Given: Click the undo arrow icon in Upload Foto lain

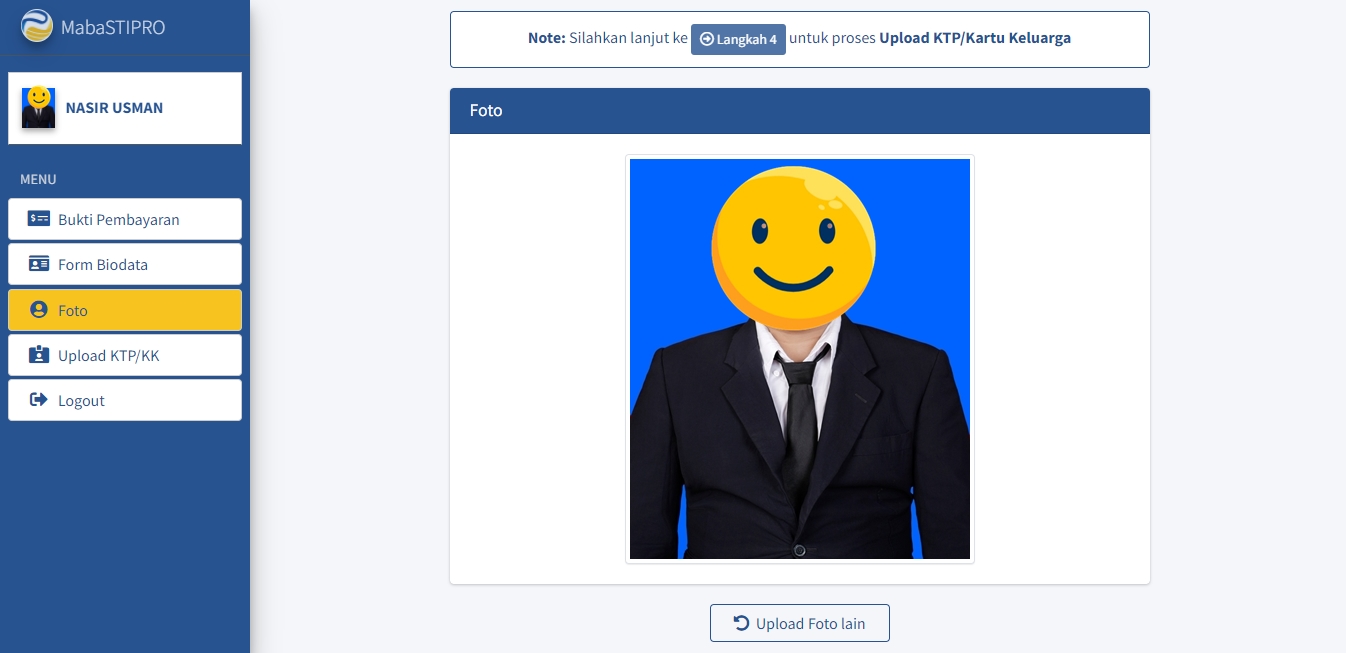Looking at the screenshot, I should (741, 623).
